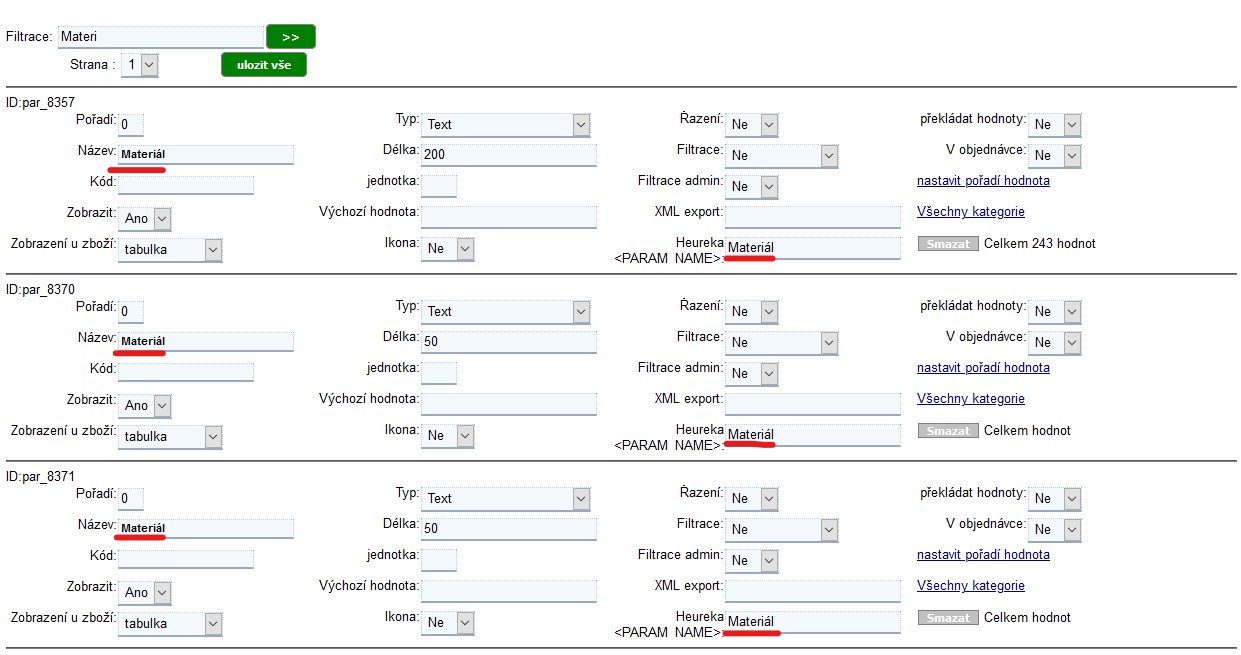
Task: Click Výchozí hodnota field of par_8357
Action: pyautogui.click(x=509, y=217)
